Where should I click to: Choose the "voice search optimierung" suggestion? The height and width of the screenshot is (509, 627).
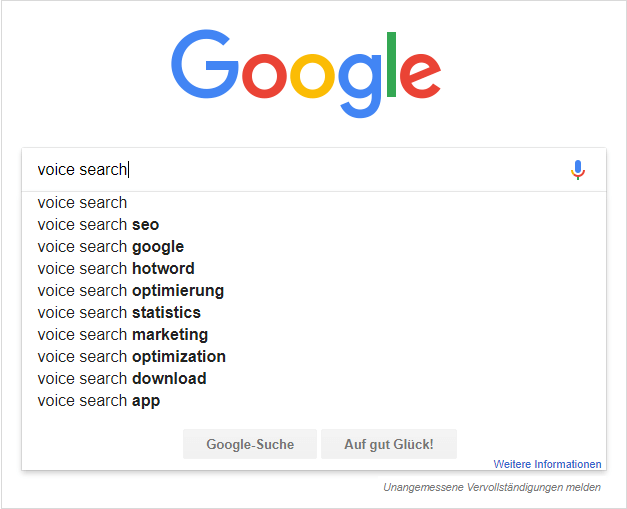coord(131,291)
